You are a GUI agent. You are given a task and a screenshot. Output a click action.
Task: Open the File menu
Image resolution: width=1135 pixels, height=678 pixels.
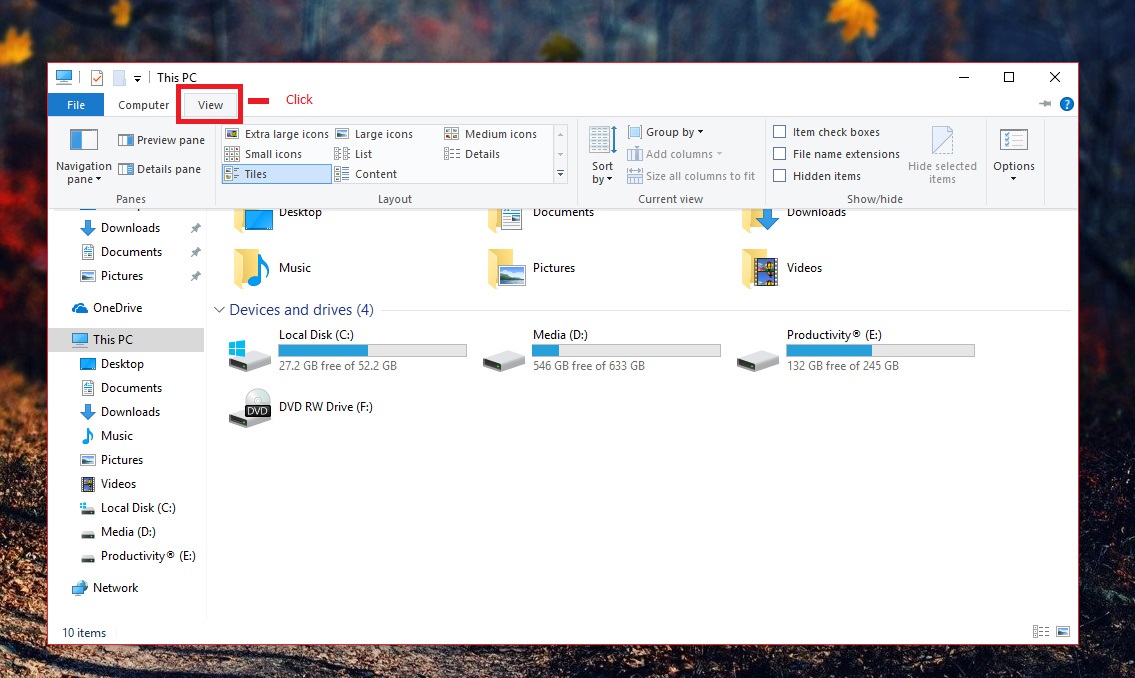click(75, 104)
